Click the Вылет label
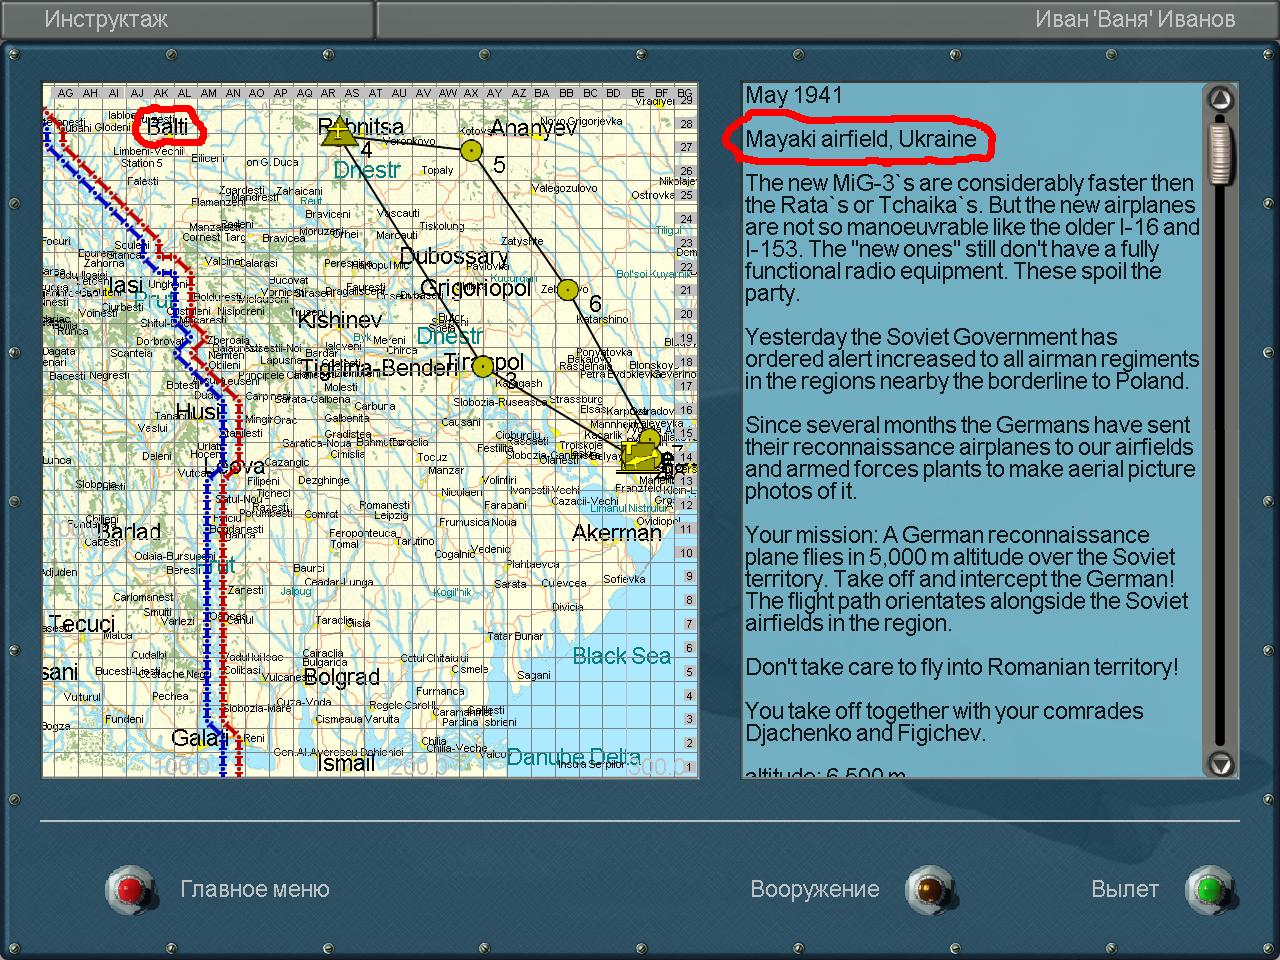 pyautogui.click(x=1125, y=889)
